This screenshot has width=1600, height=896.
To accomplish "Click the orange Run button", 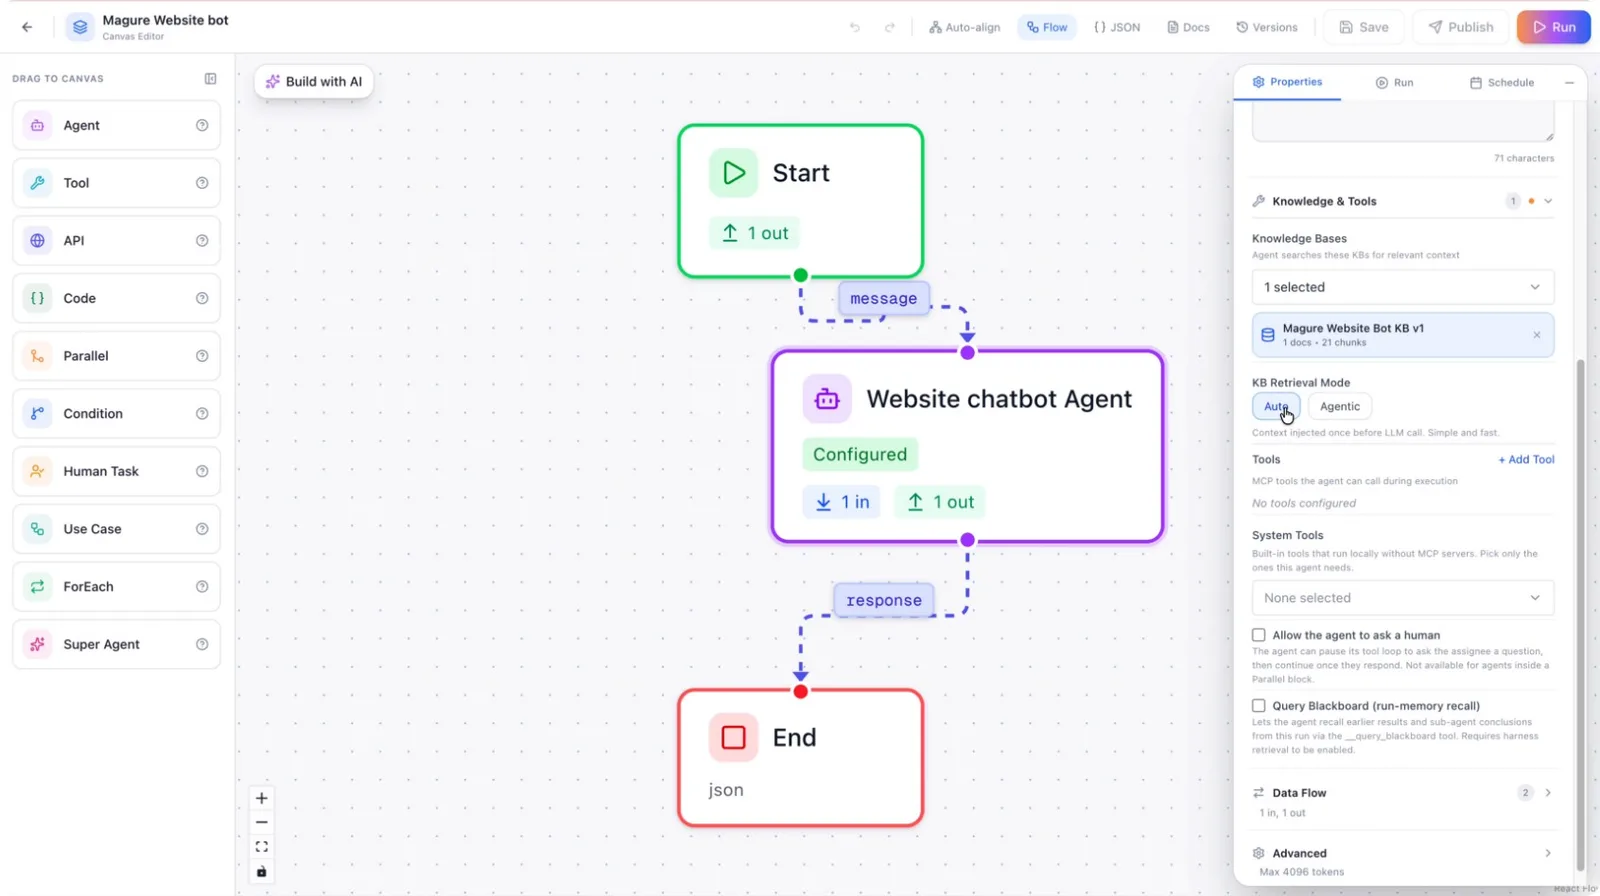I will [1554, 27].
